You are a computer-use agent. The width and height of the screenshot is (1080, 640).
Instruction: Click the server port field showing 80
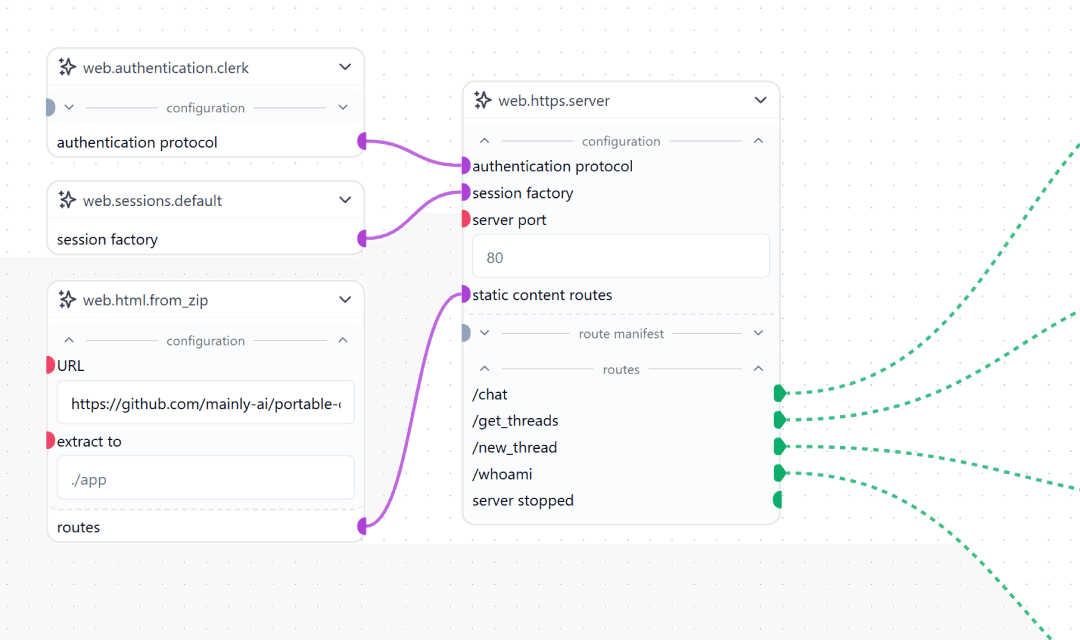click(x=620, y=257)
